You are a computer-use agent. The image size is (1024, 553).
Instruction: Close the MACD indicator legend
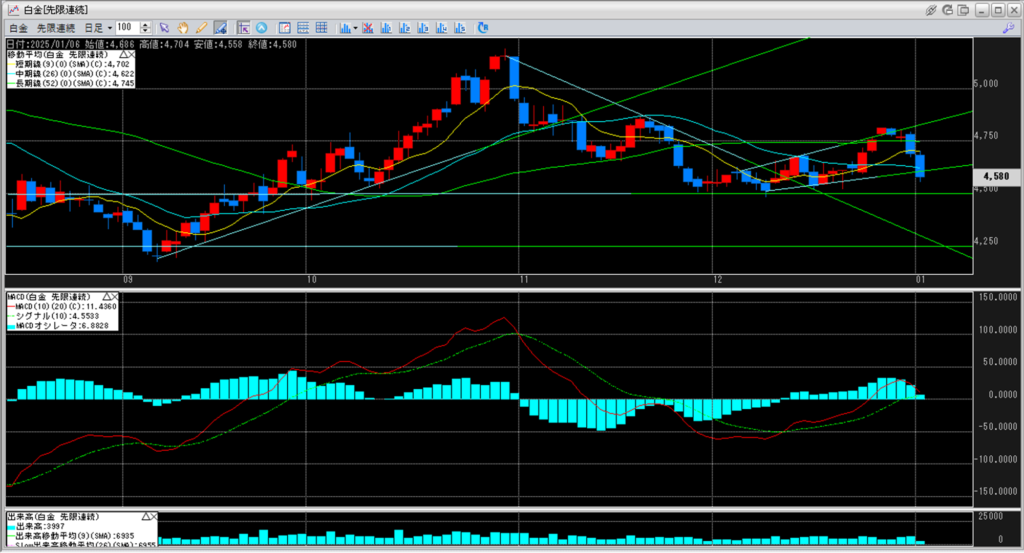coord(114,297)
